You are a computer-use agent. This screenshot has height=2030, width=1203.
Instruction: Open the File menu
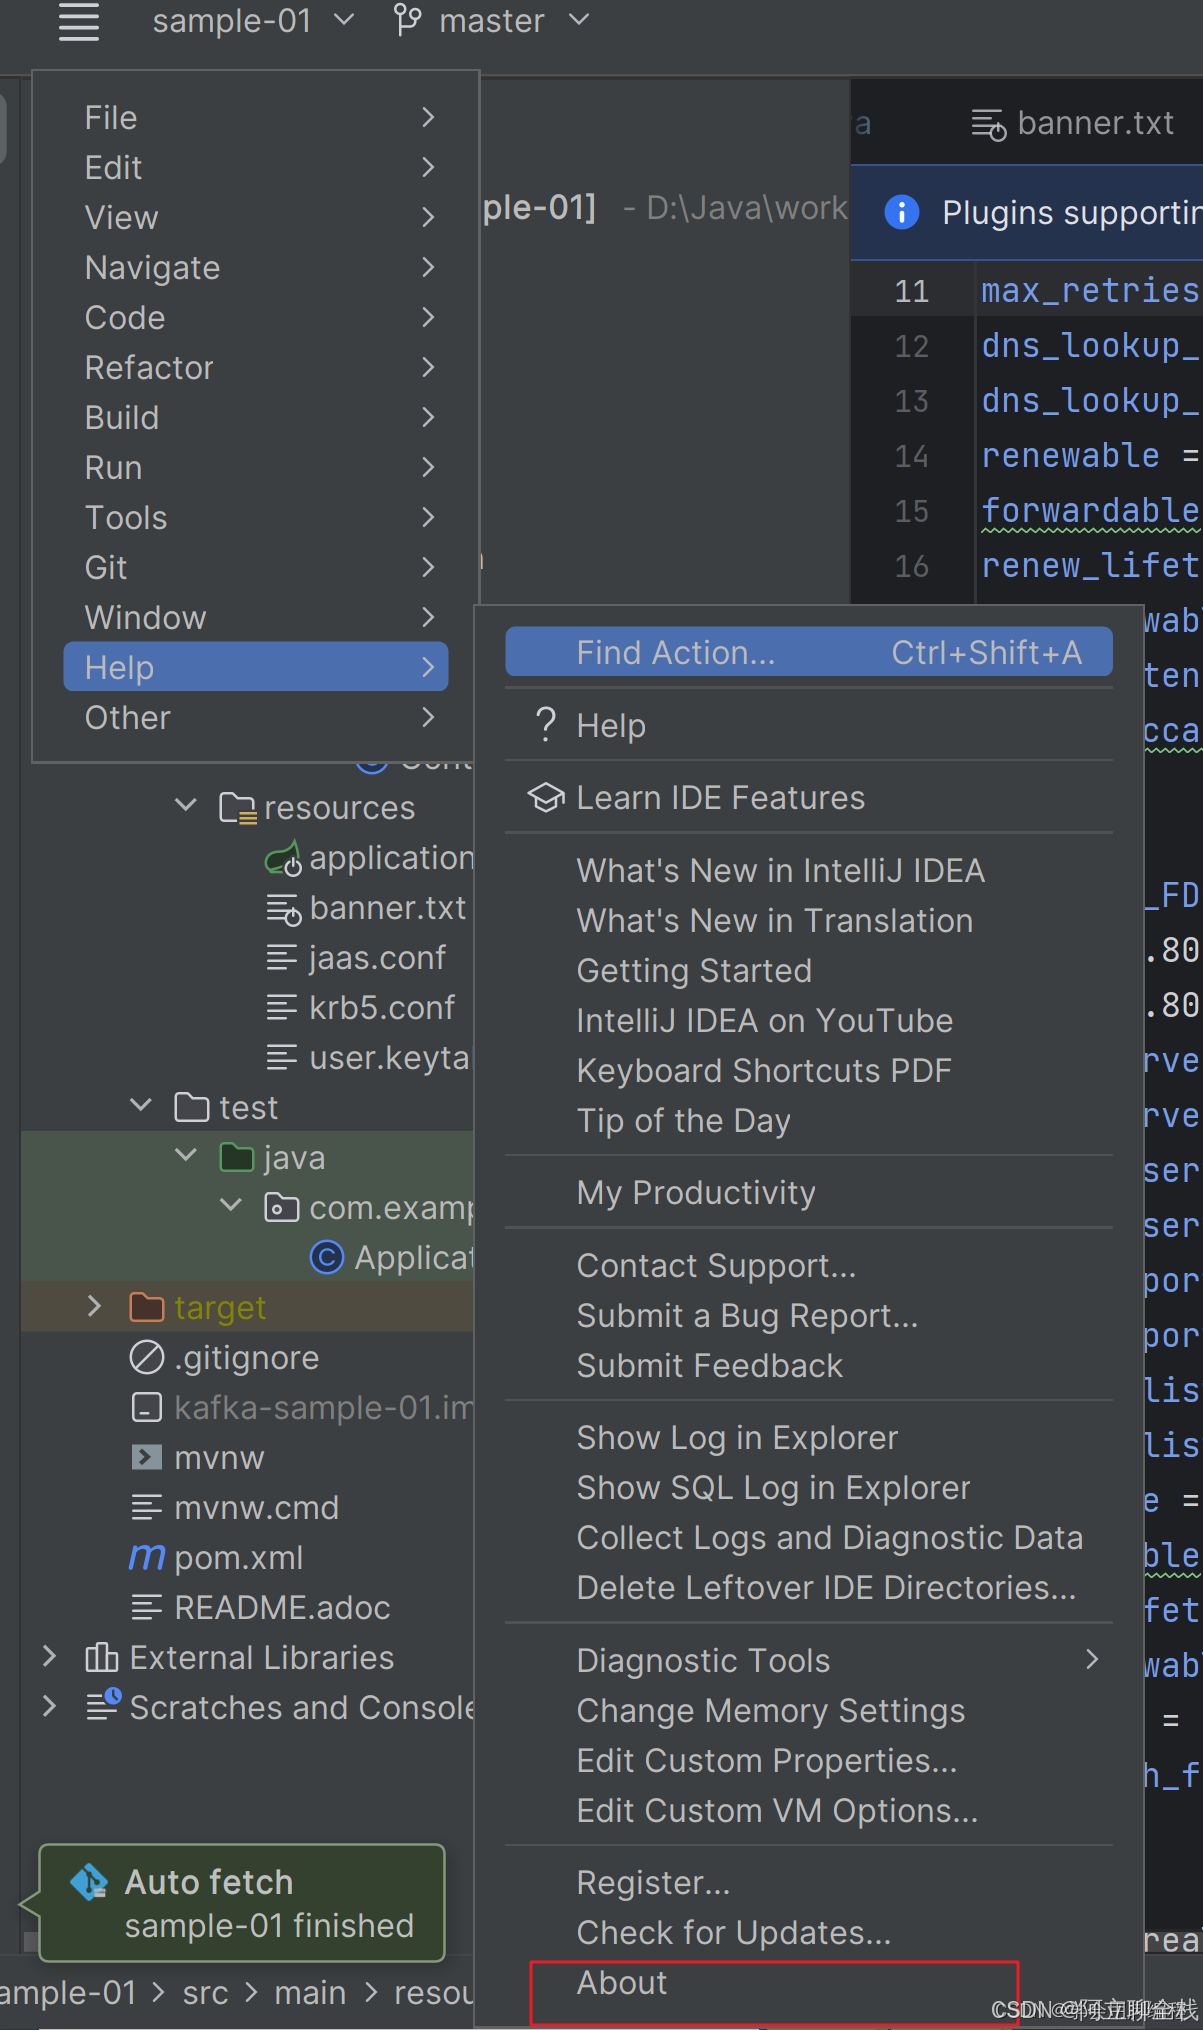(256, 117)
